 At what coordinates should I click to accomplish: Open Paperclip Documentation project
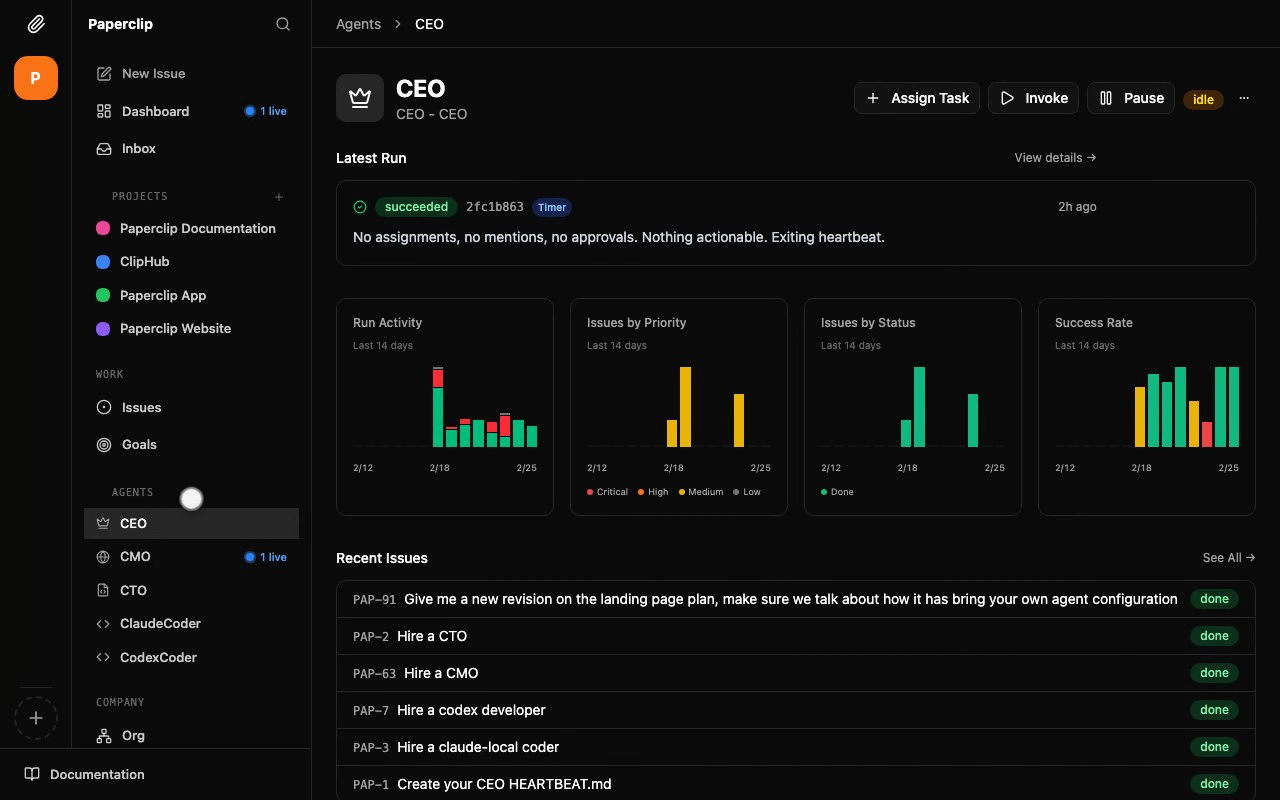click(x=191, y=228)
